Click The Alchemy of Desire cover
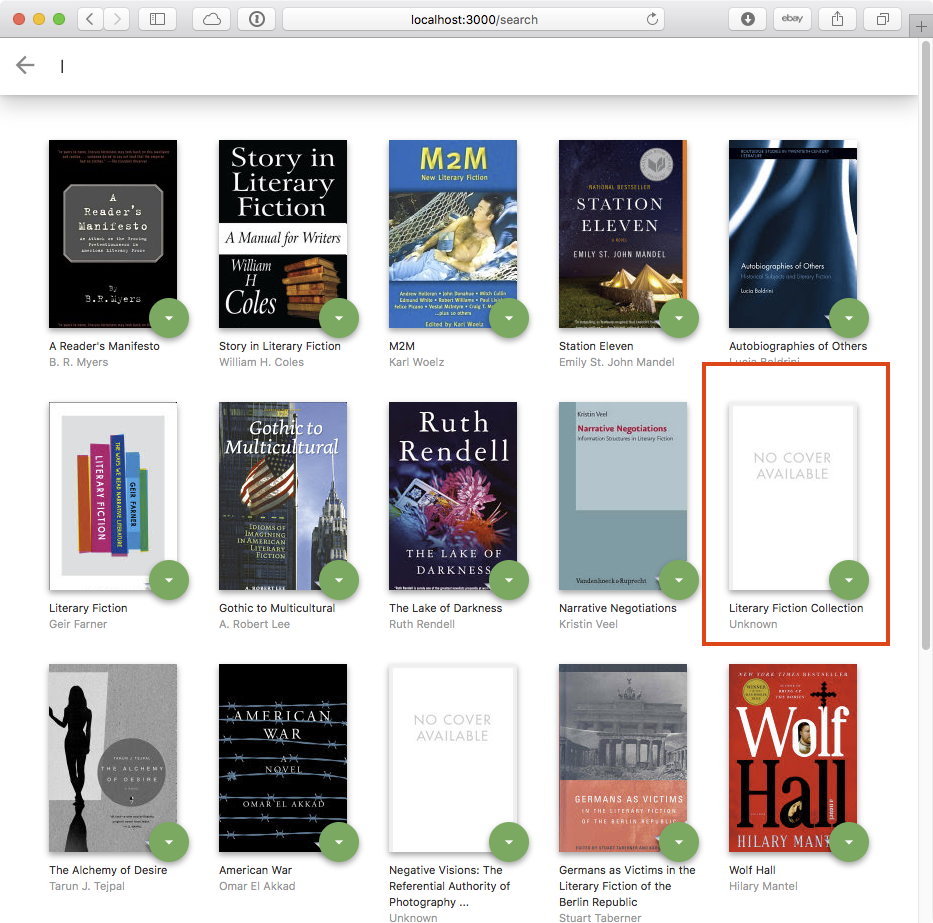 (113, 758)
